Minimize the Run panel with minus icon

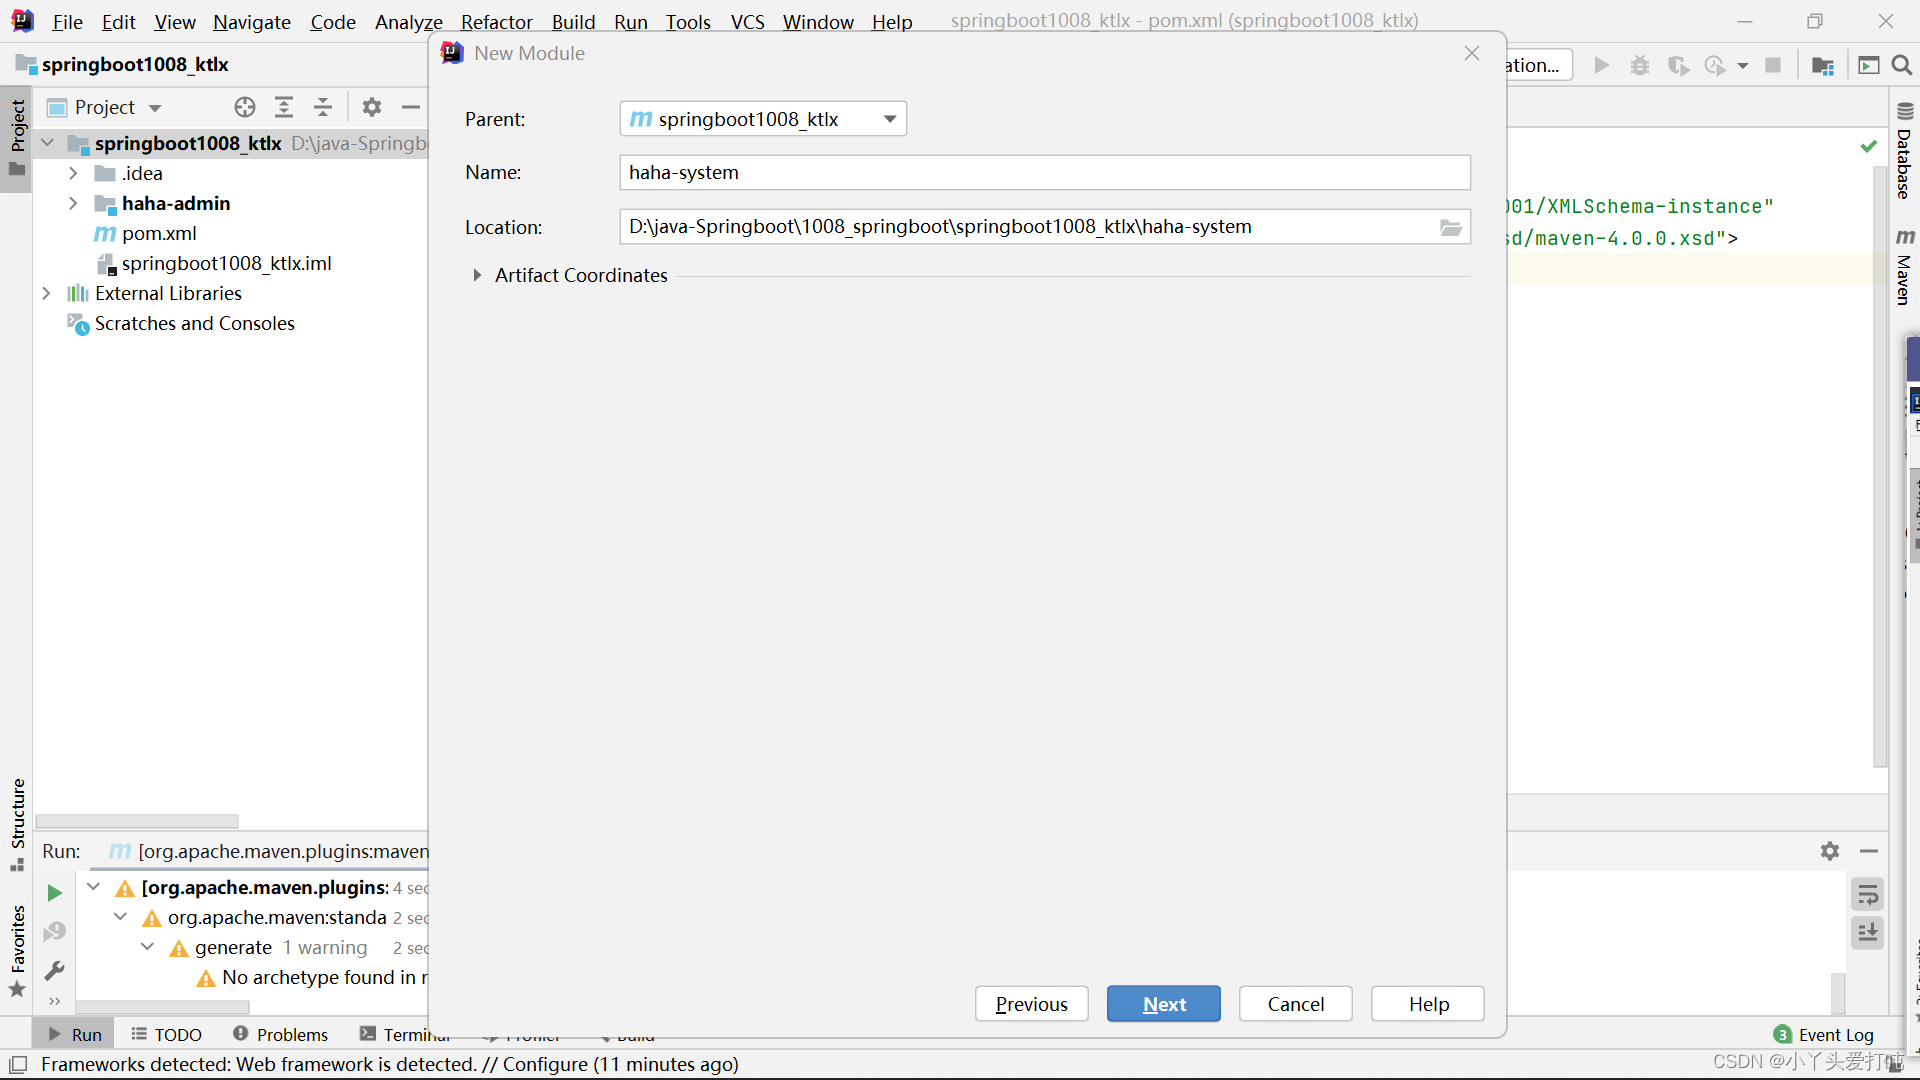point(1869,851)
